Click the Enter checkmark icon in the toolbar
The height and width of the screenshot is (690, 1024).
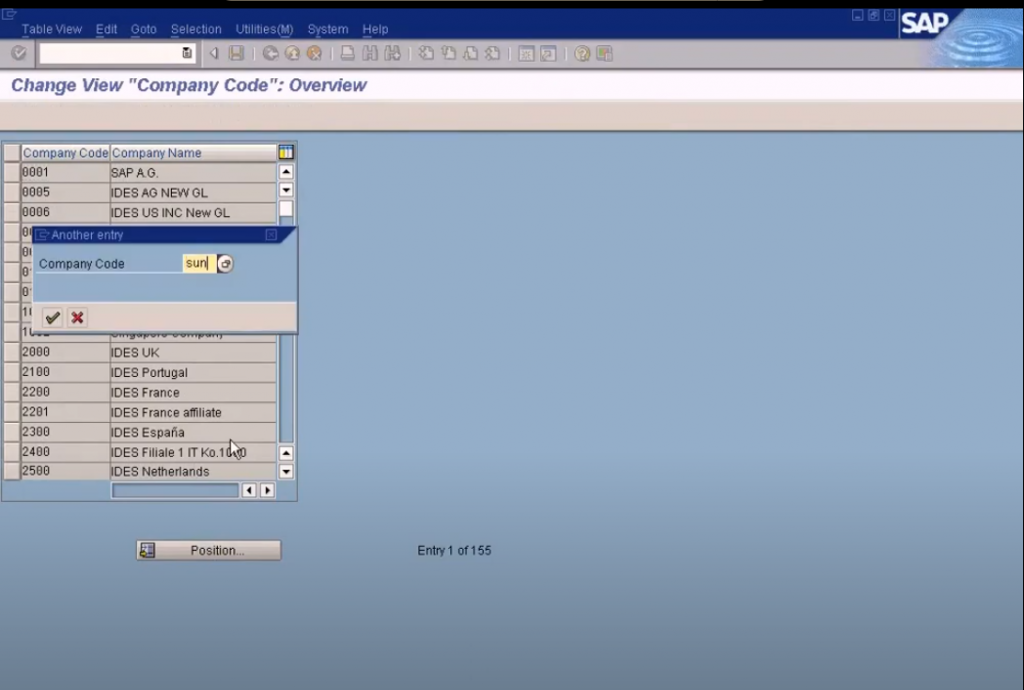coord(18,54)
